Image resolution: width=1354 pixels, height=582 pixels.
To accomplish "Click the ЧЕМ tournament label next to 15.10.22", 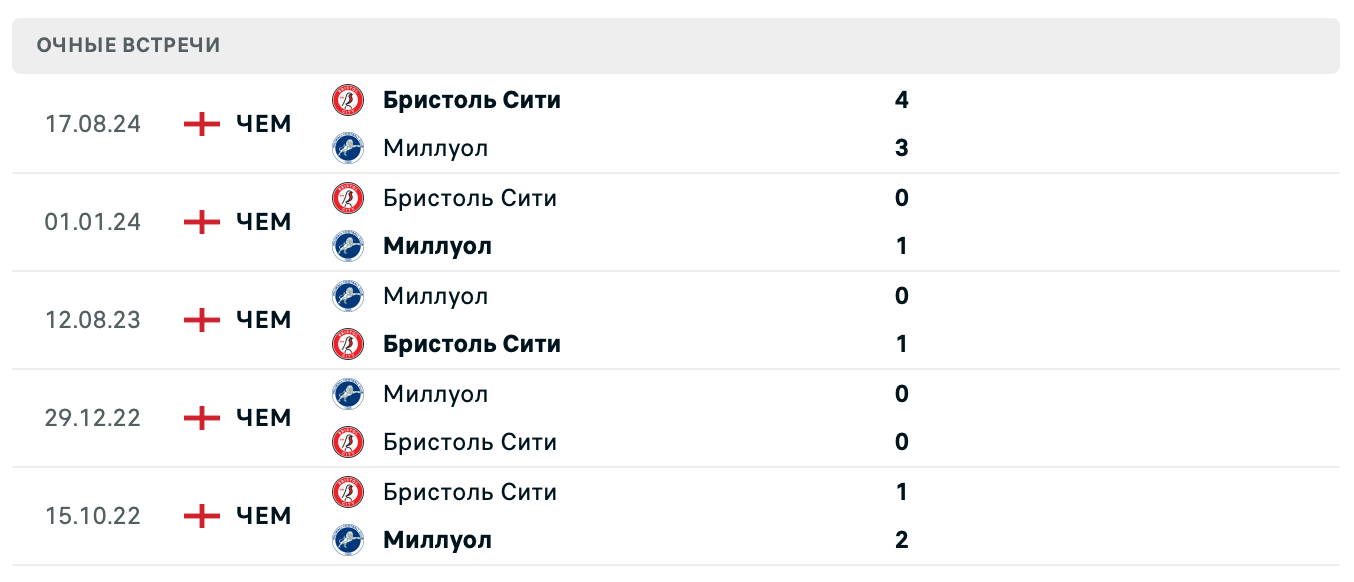I will (x=262, y=516).
